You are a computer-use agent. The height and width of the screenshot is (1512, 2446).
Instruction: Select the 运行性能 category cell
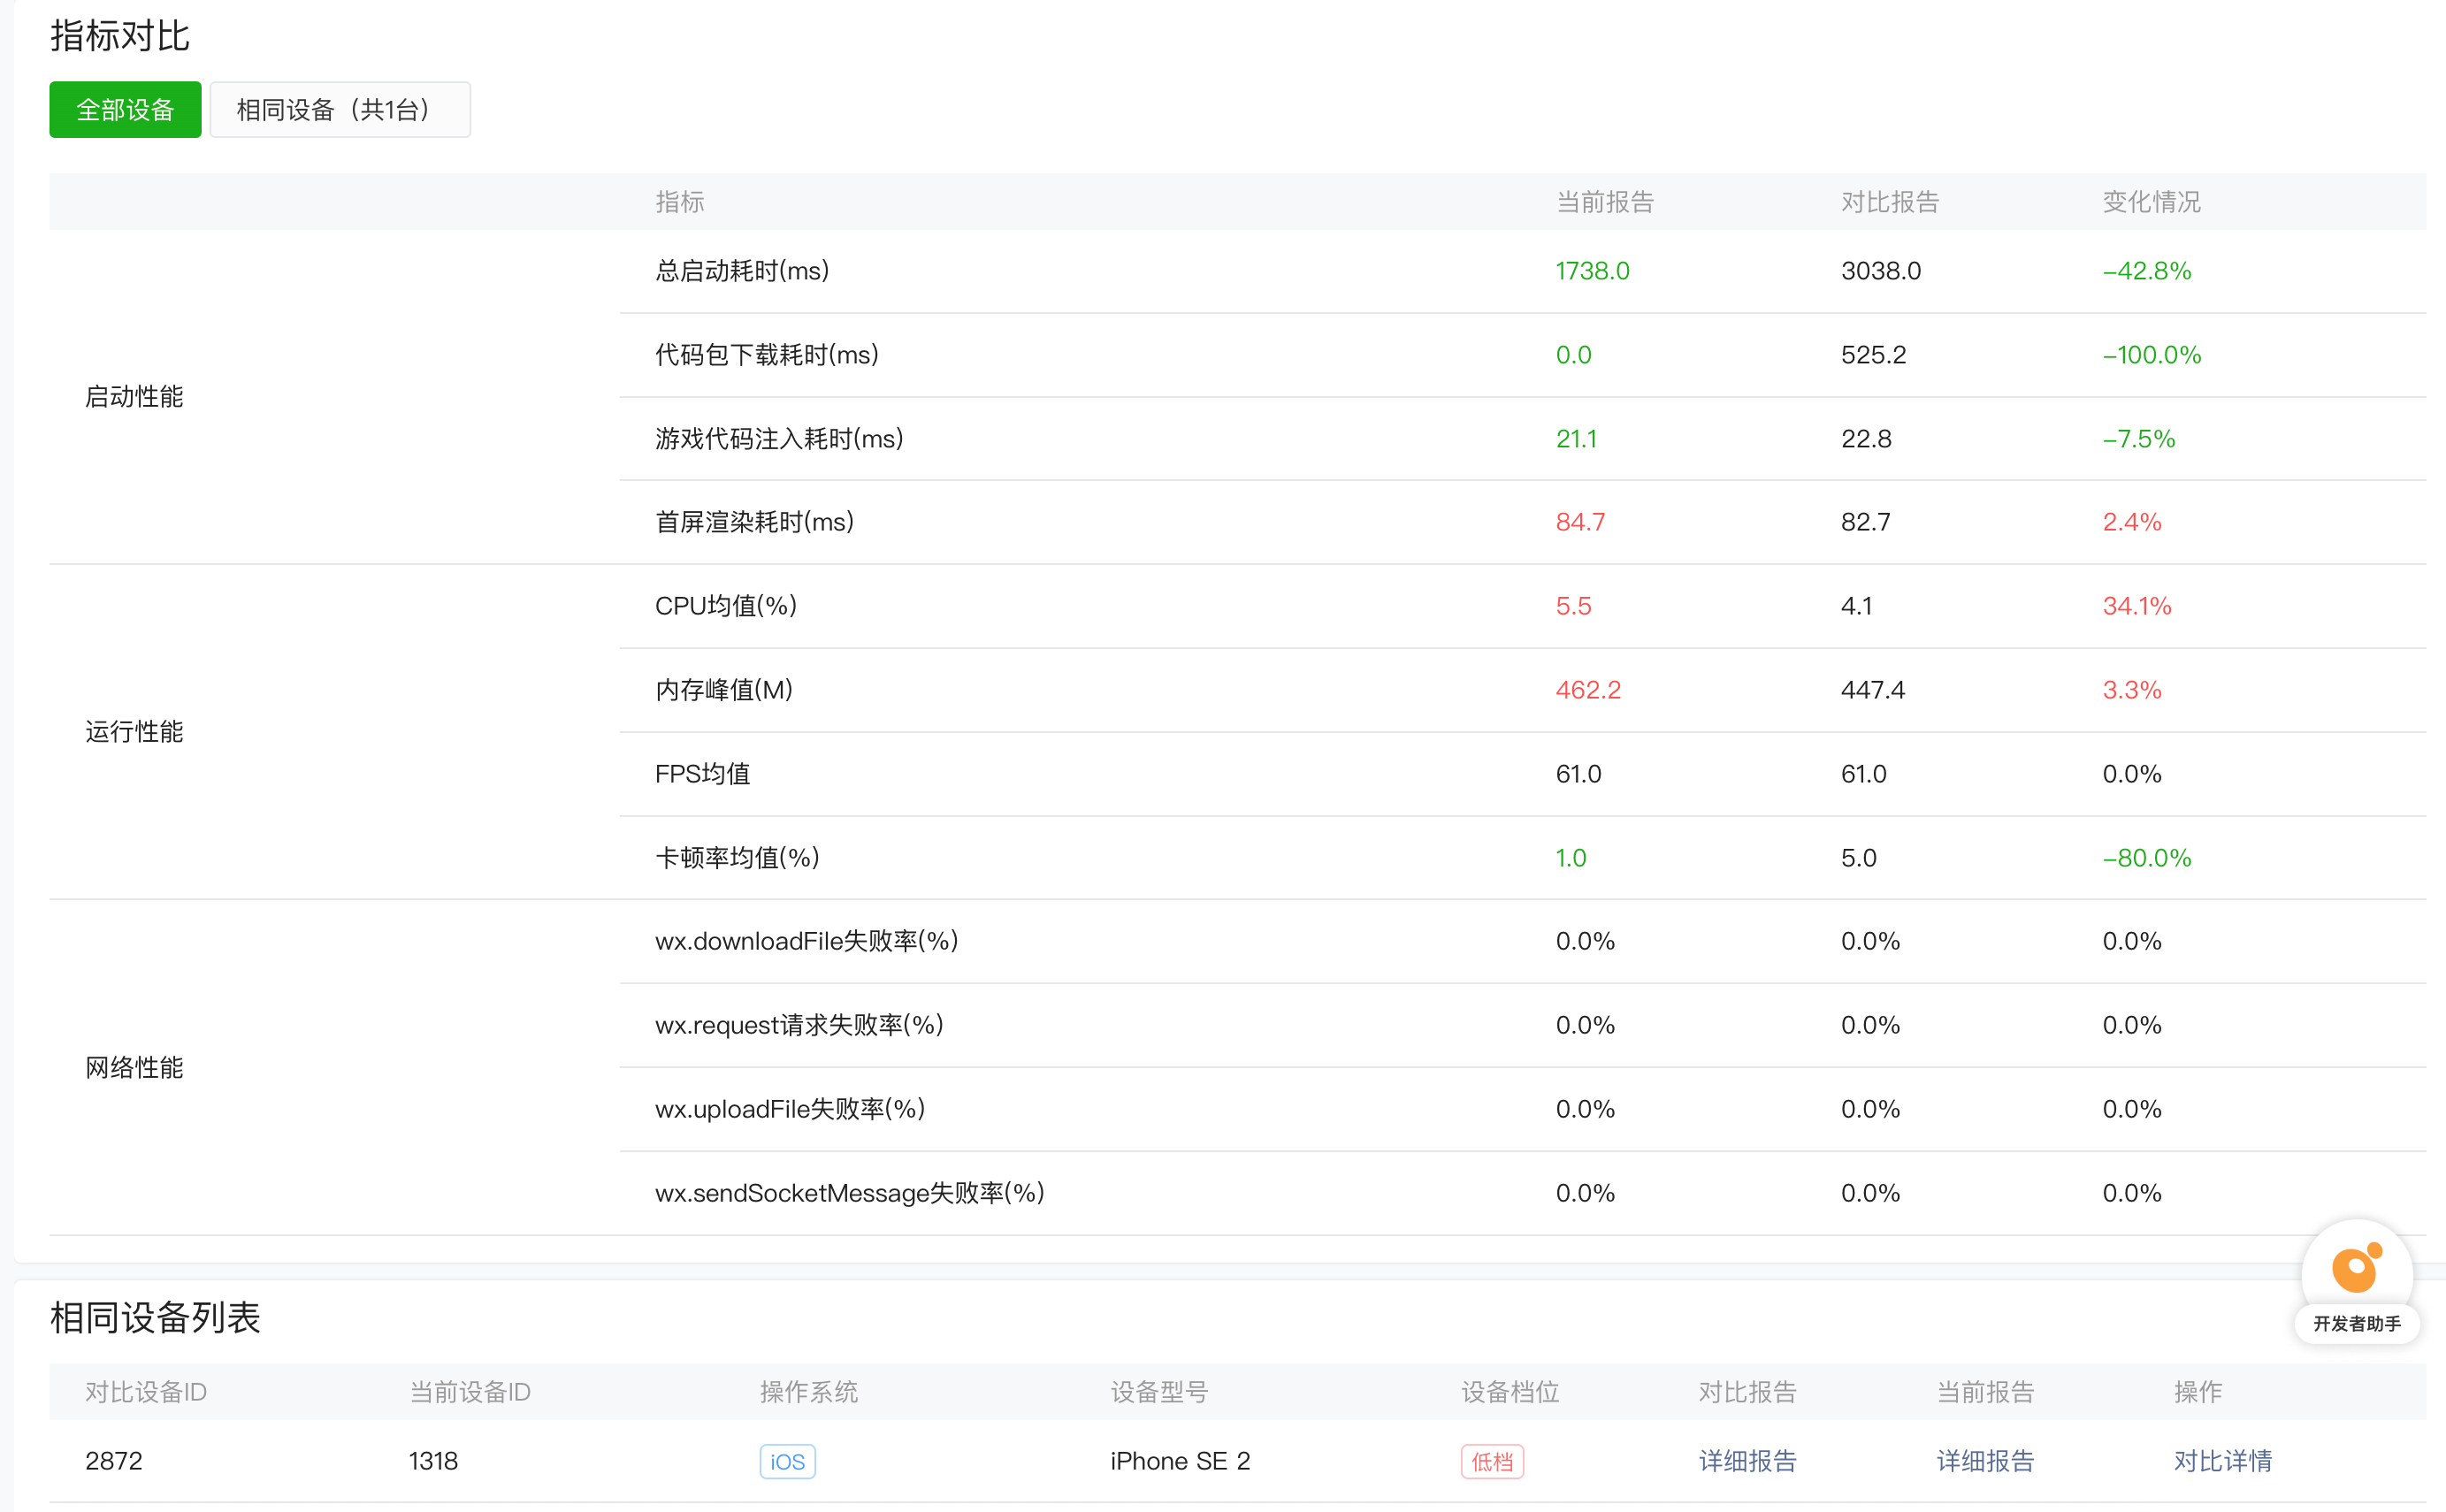tap(134, 732)
